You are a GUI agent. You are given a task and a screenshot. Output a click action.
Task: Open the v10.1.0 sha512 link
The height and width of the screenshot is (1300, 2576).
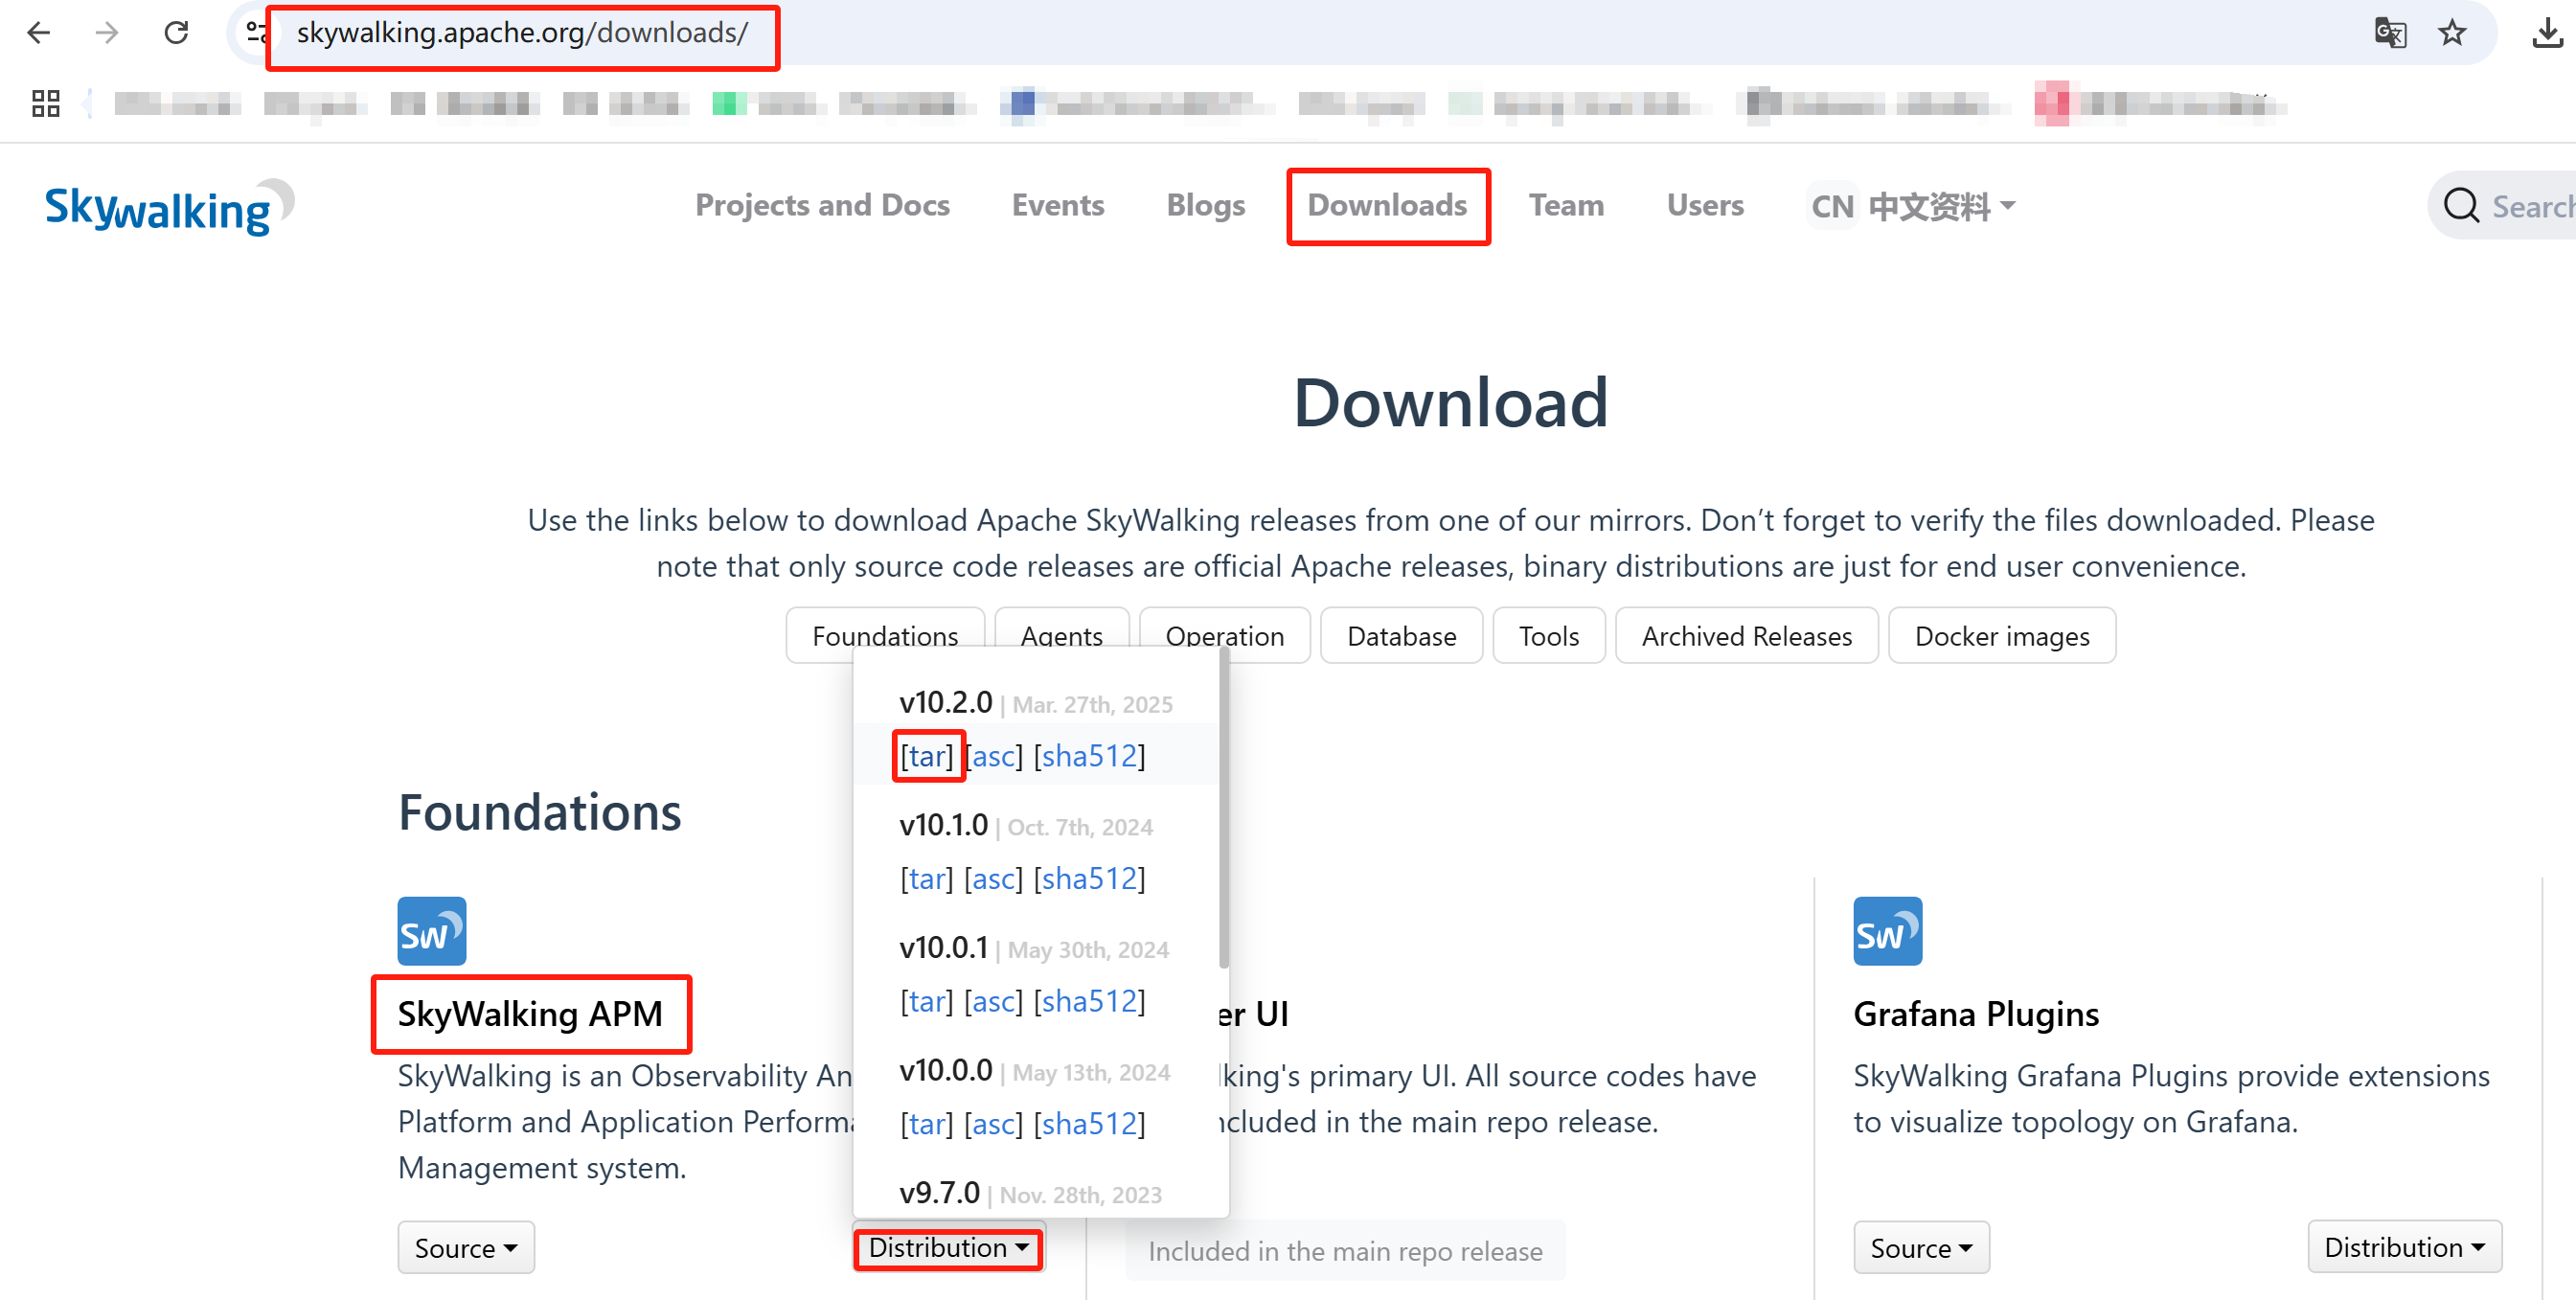click(1088, 878)
